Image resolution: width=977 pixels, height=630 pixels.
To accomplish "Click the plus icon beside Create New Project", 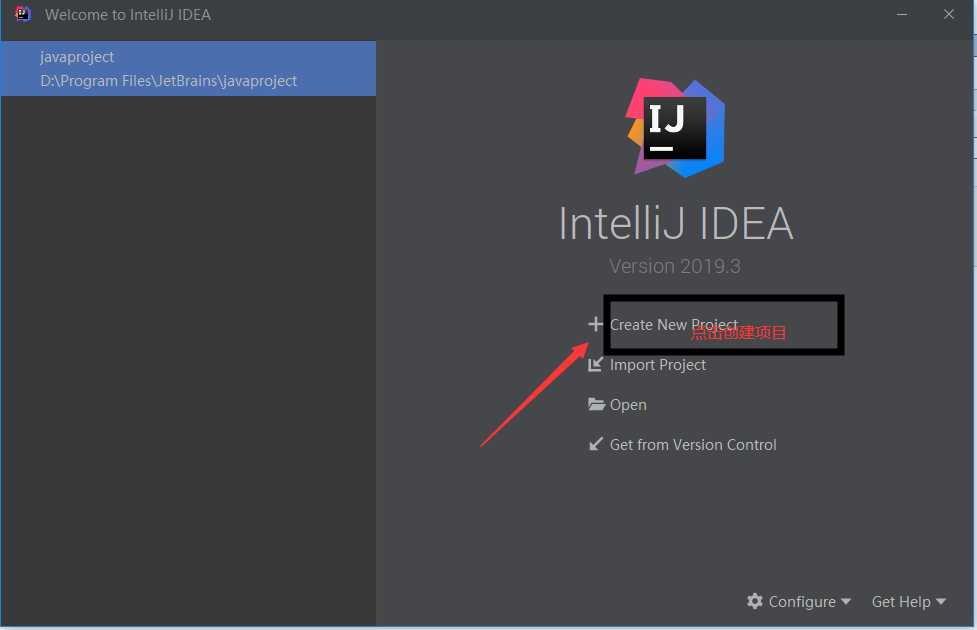I will coord(595,324).
